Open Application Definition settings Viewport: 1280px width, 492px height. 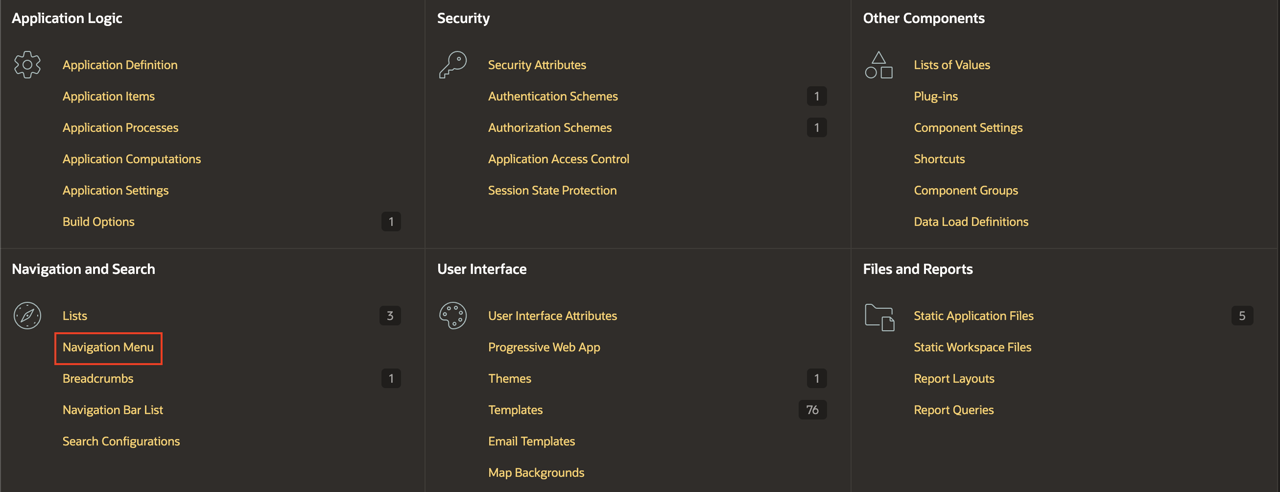point(120,65)
